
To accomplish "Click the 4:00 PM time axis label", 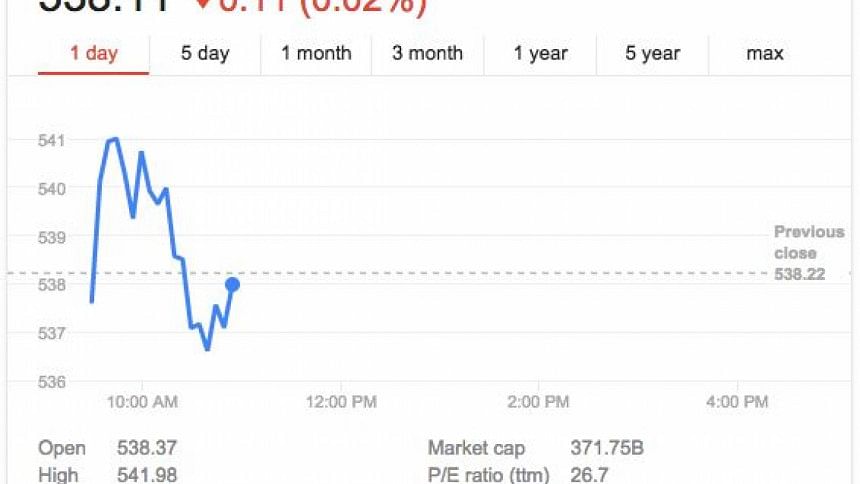I will tap(737, 402).
